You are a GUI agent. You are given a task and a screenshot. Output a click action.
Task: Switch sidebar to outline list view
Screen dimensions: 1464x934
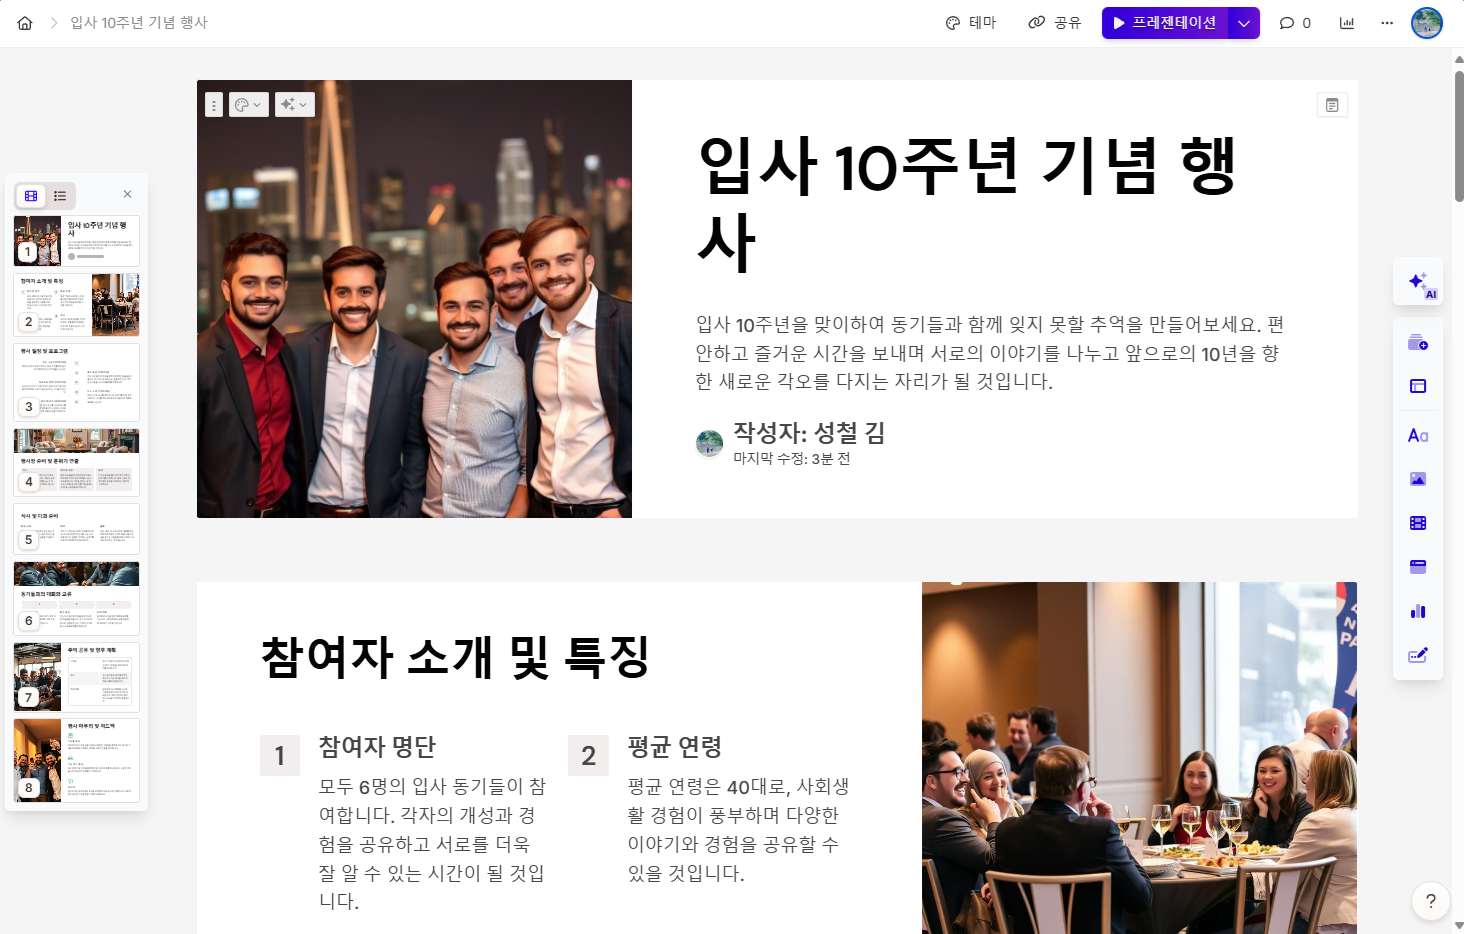[60, 196]
